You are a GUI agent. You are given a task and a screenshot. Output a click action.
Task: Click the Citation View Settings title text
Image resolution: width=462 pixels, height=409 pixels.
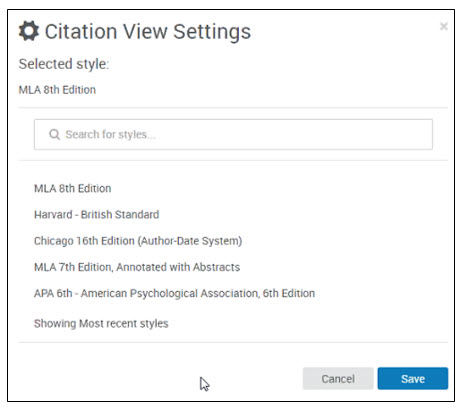click(x=148, y=32)
